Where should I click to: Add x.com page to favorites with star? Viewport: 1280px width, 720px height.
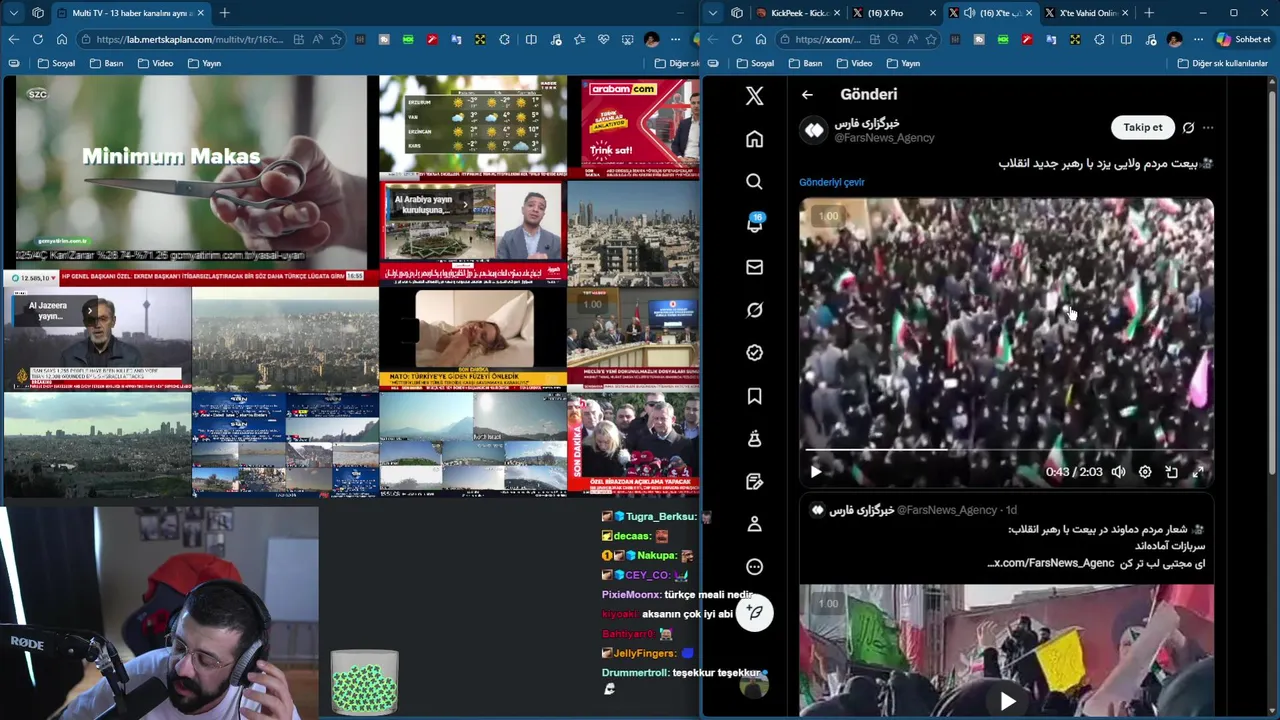coord(931,40)
